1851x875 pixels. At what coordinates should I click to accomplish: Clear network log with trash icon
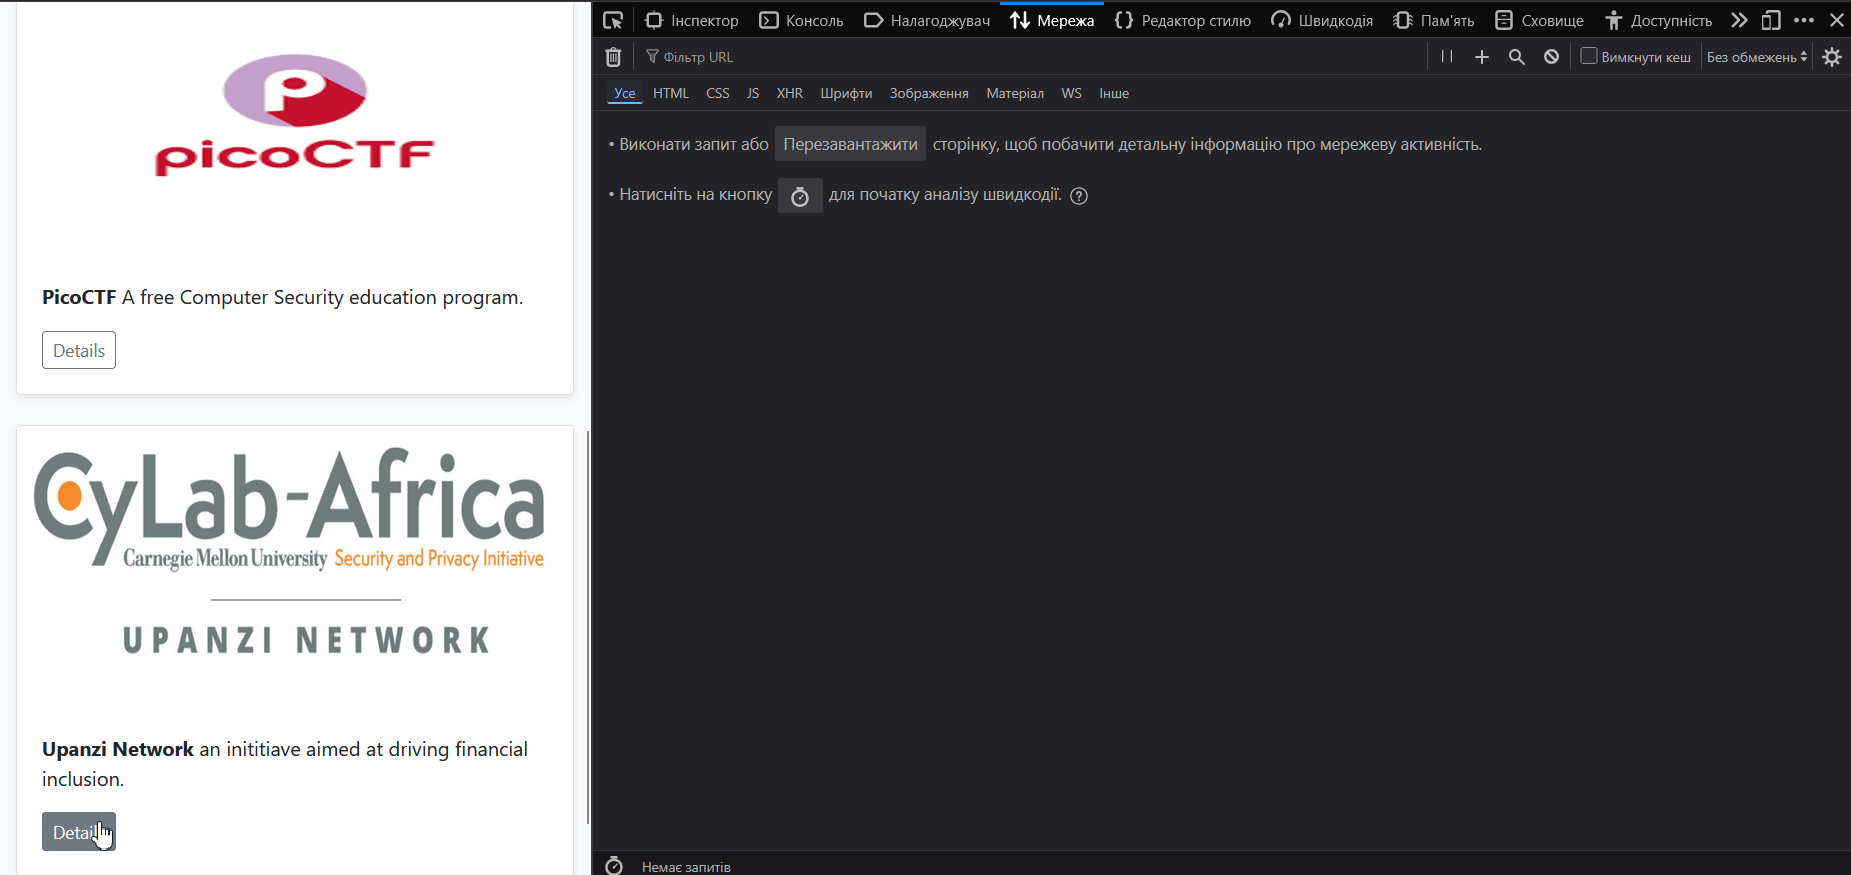point(613,57)
